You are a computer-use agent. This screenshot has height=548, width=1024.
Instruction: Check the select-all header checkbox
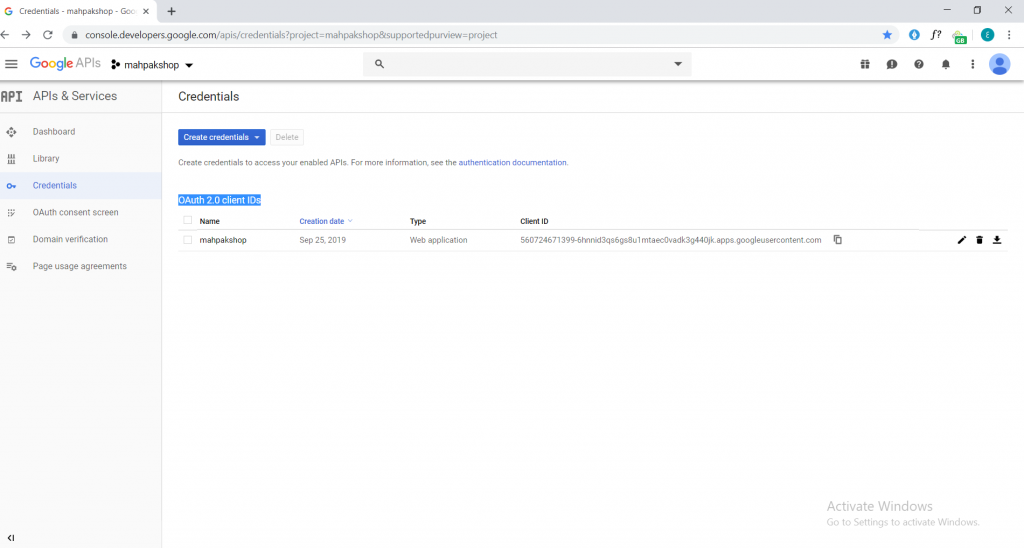(187, 220)
